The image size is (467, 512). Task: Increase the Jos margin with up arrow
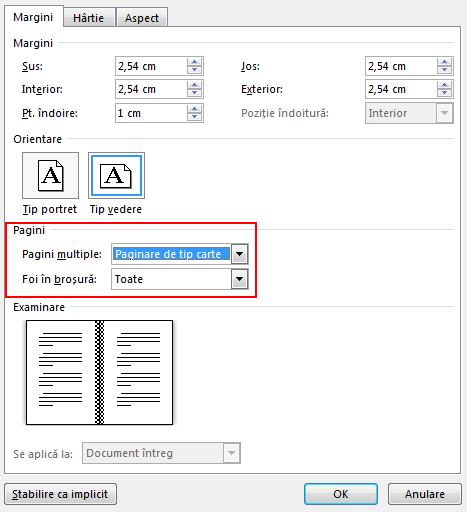[444, 62]
